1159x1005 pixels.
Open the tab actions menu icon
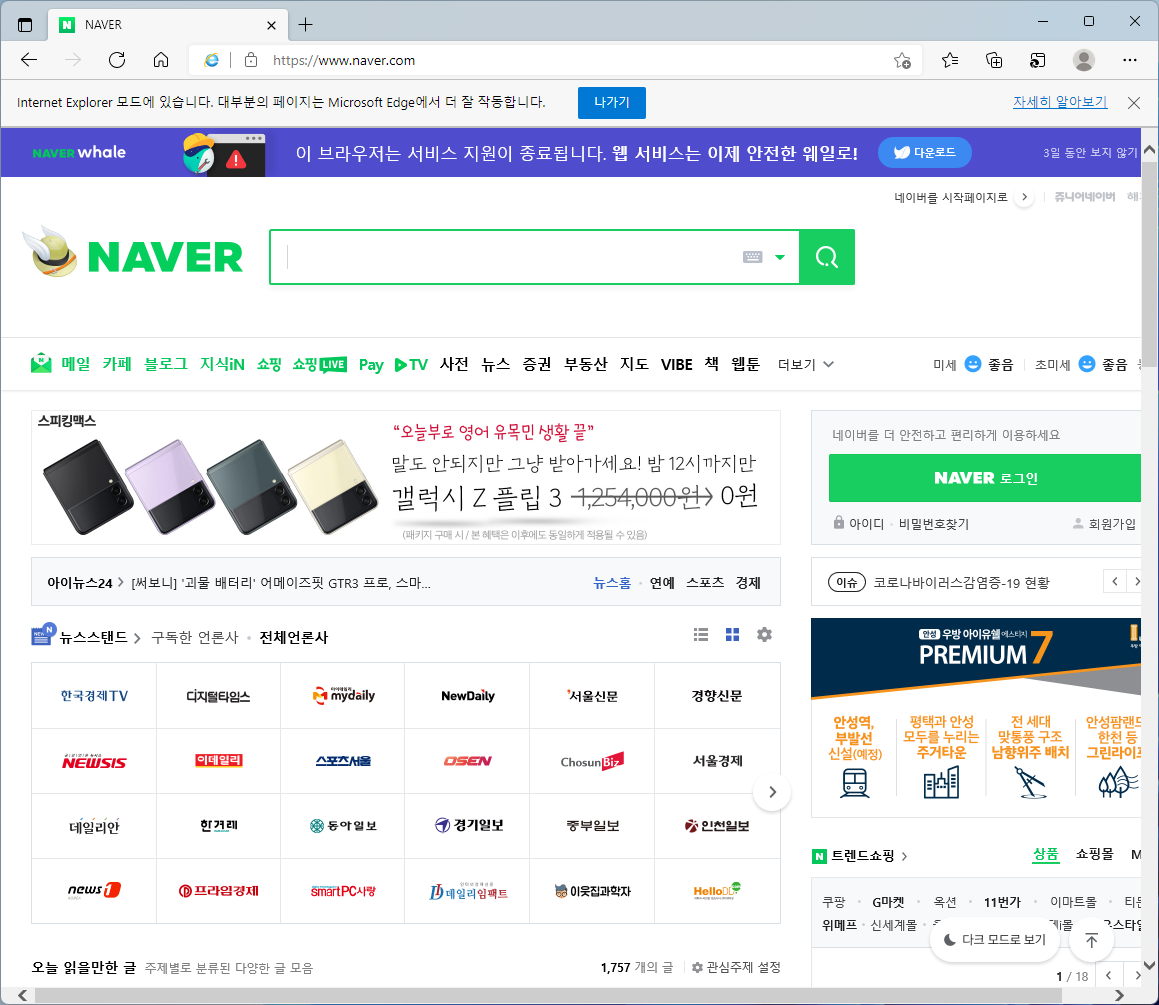(x=24, y=24)
